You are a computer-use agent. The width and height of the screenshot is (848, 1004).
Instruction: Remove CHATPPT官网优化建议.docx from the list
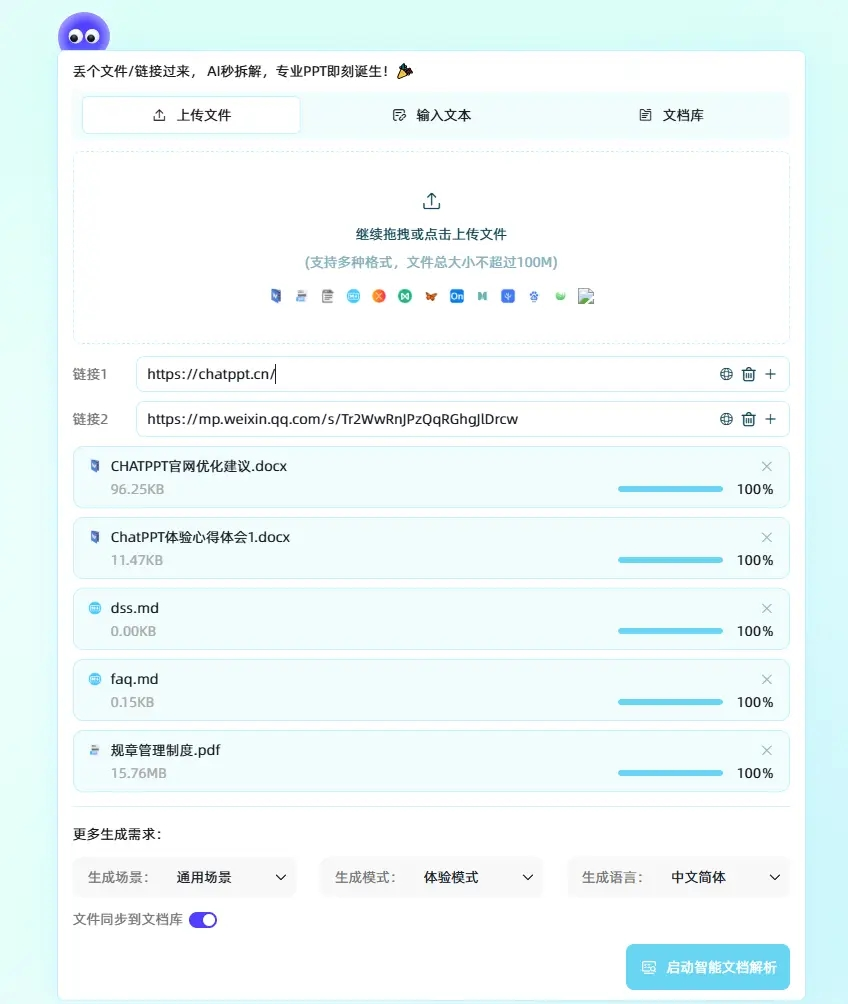tap(767, 466)
